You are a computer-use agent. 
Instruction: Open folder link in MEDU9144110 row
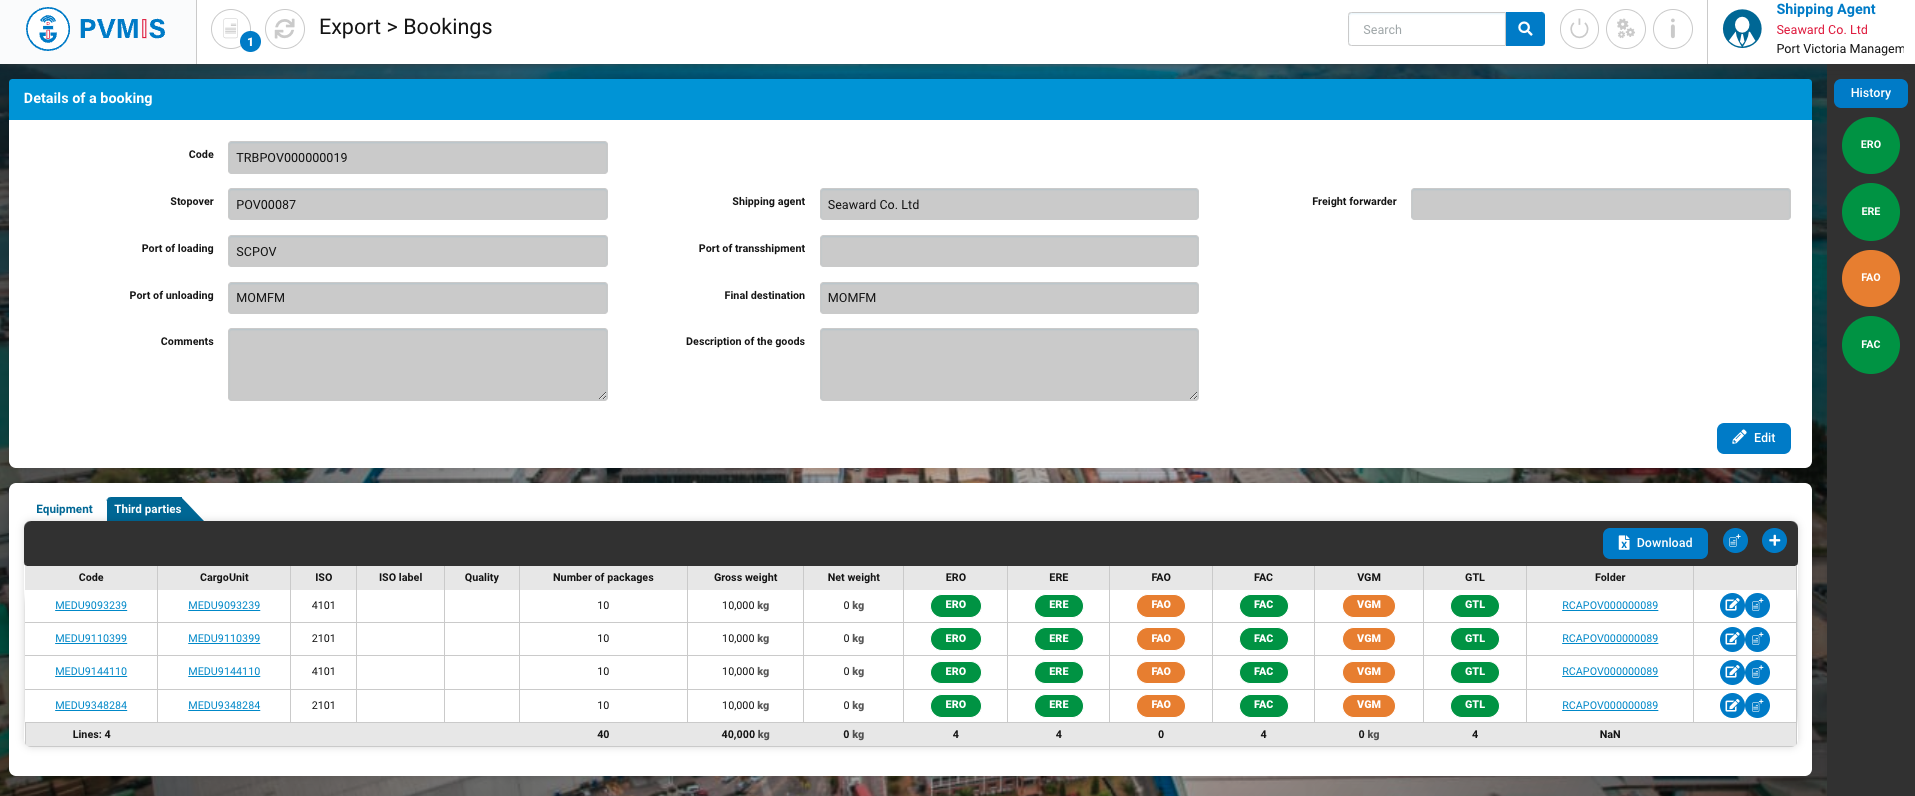click(1609, 672)
